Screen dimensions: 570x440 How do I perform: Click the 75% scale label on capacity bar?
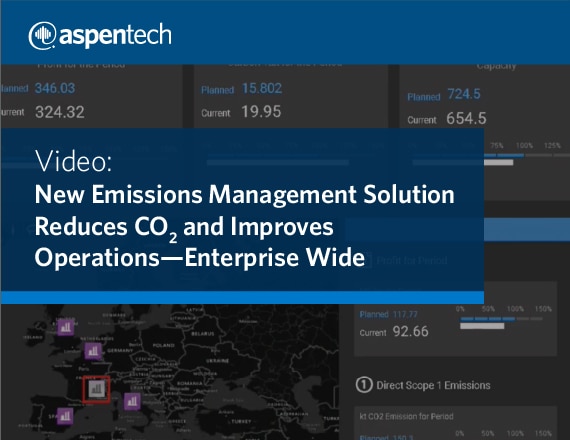[x=497, y=145]
